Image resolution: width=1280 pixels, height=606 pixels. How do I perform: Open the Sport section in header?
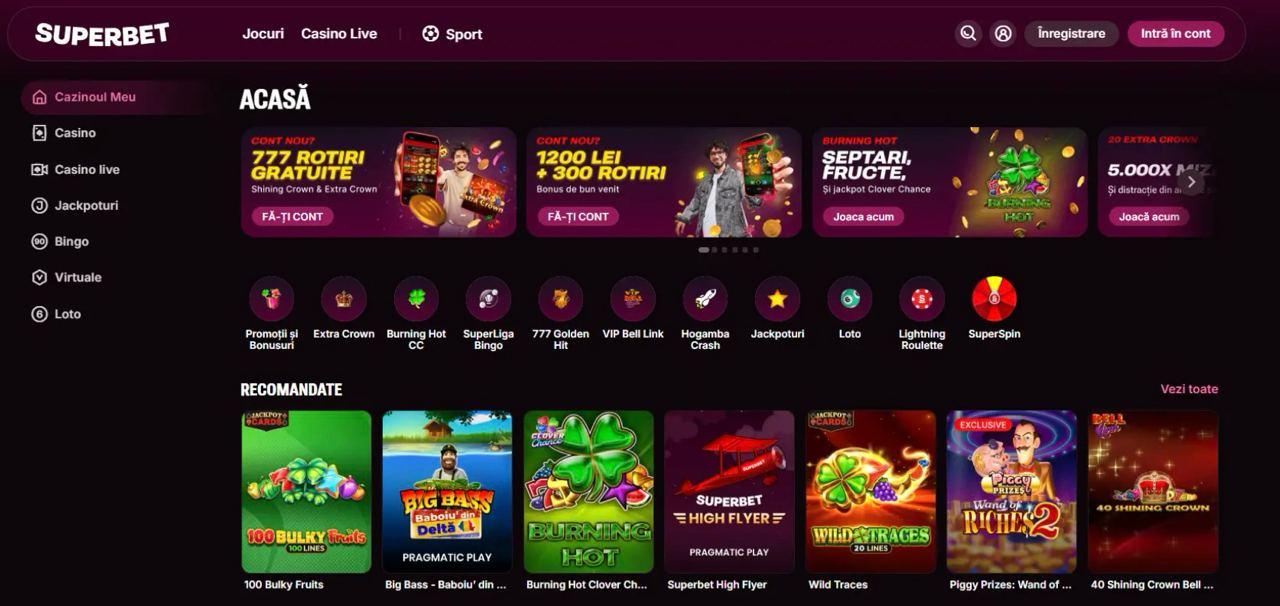(452, 34)
